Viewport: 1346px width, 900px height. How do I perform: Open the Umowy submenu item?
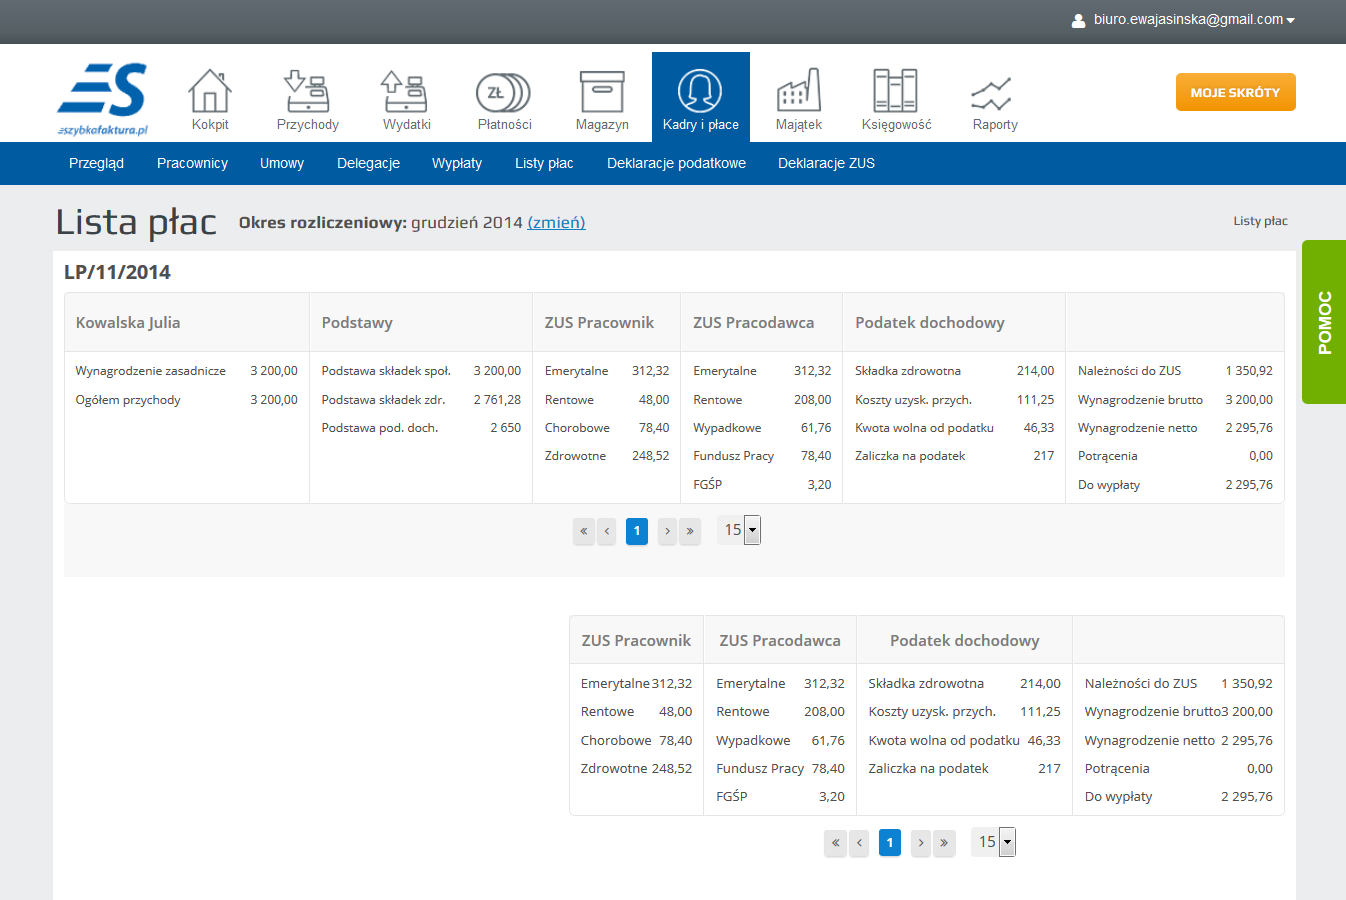[x=282, y=163]
